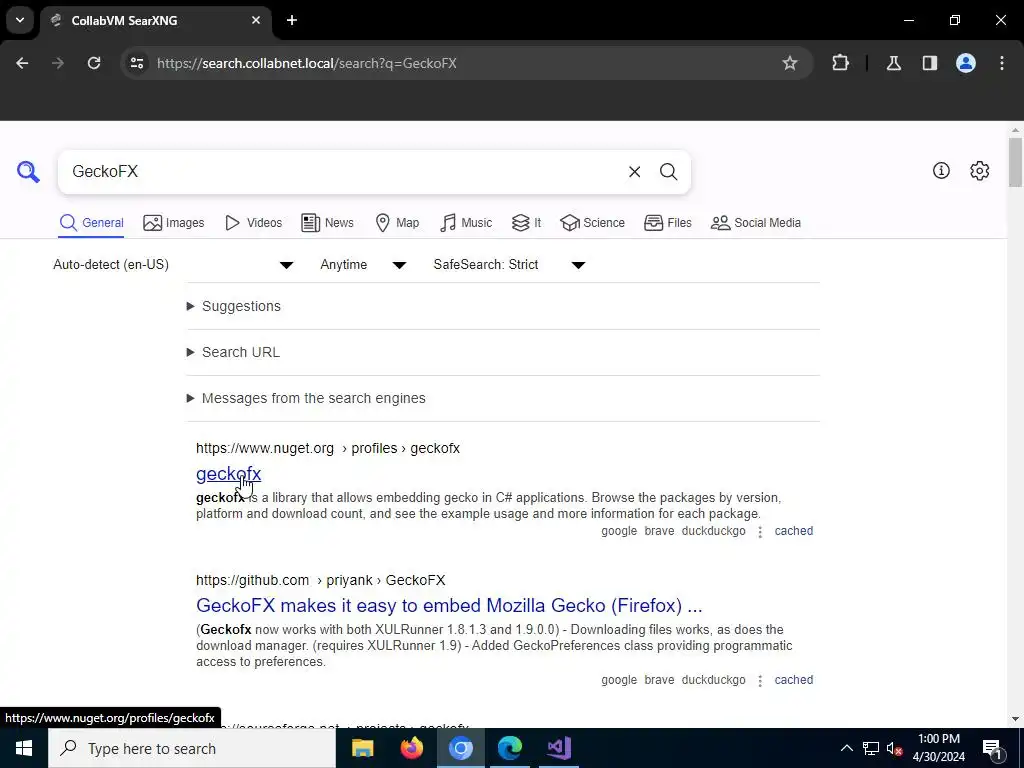Open the geckofx nuget result link
Viewport: 1024px width, 768px height.
point(229,473)
